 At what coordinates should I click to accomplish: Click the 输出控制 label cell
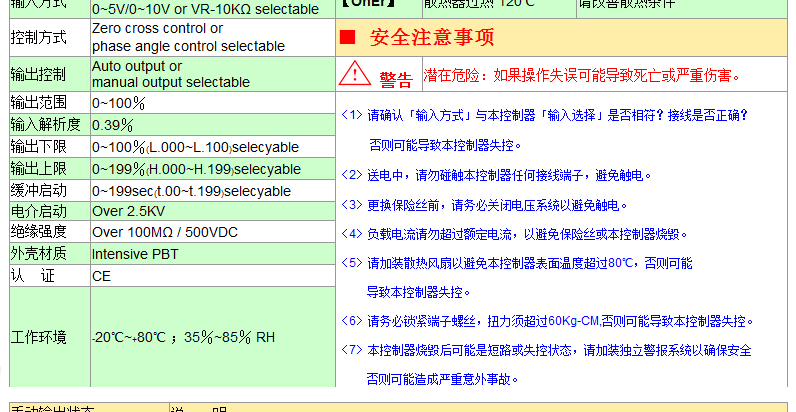coord(39,74)
